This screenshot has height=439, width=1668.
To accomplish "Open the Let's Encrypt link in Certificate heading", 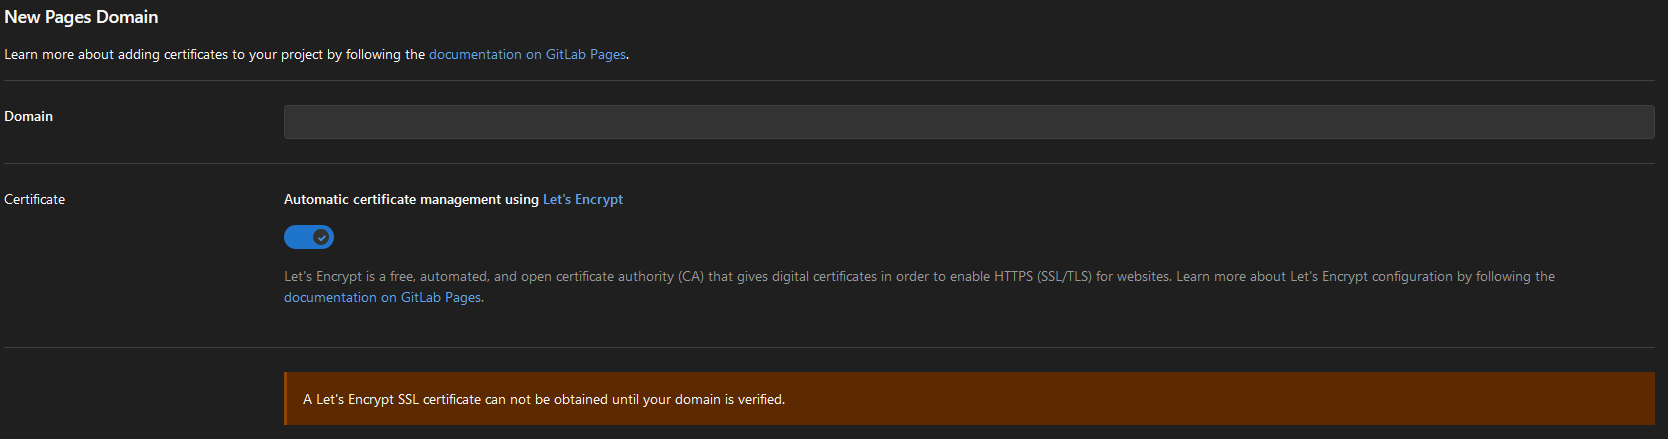I will point(582,199).
